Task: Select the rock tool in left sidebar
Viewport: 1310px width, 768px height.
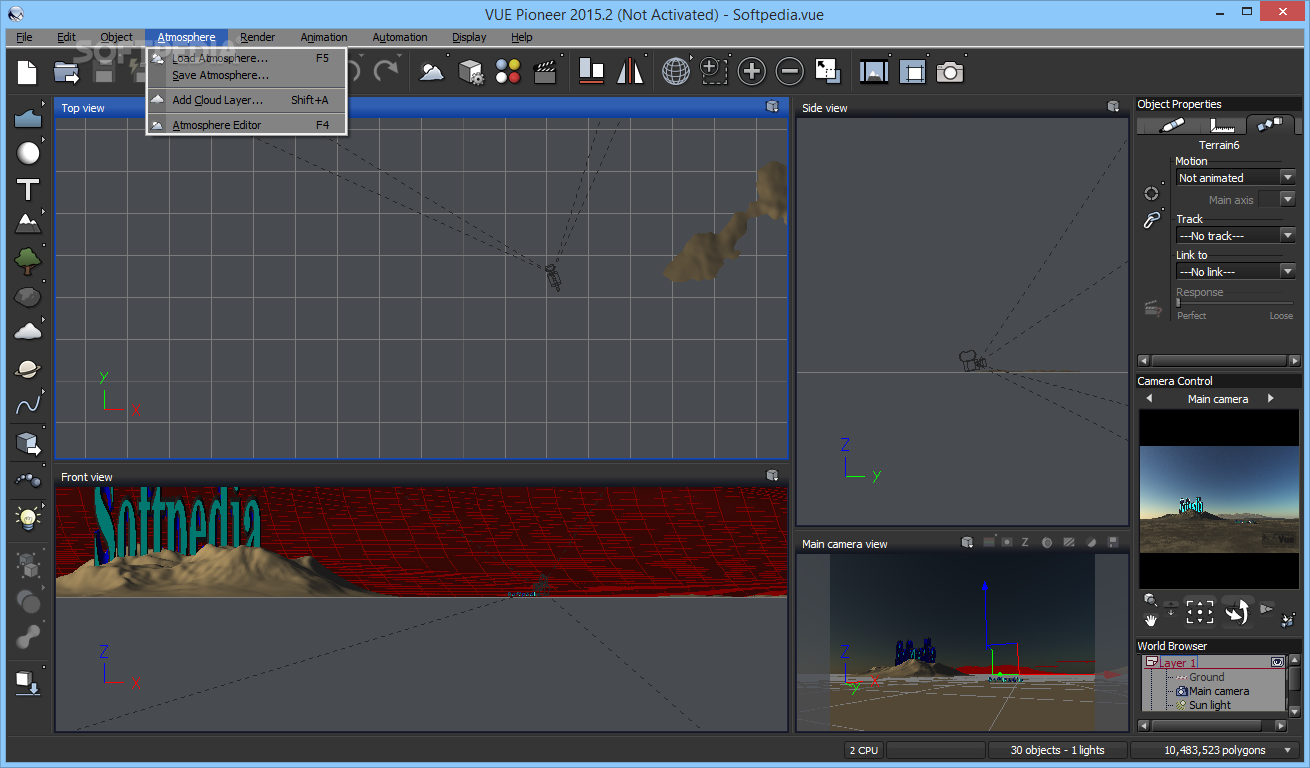Action: pos(28,297)
